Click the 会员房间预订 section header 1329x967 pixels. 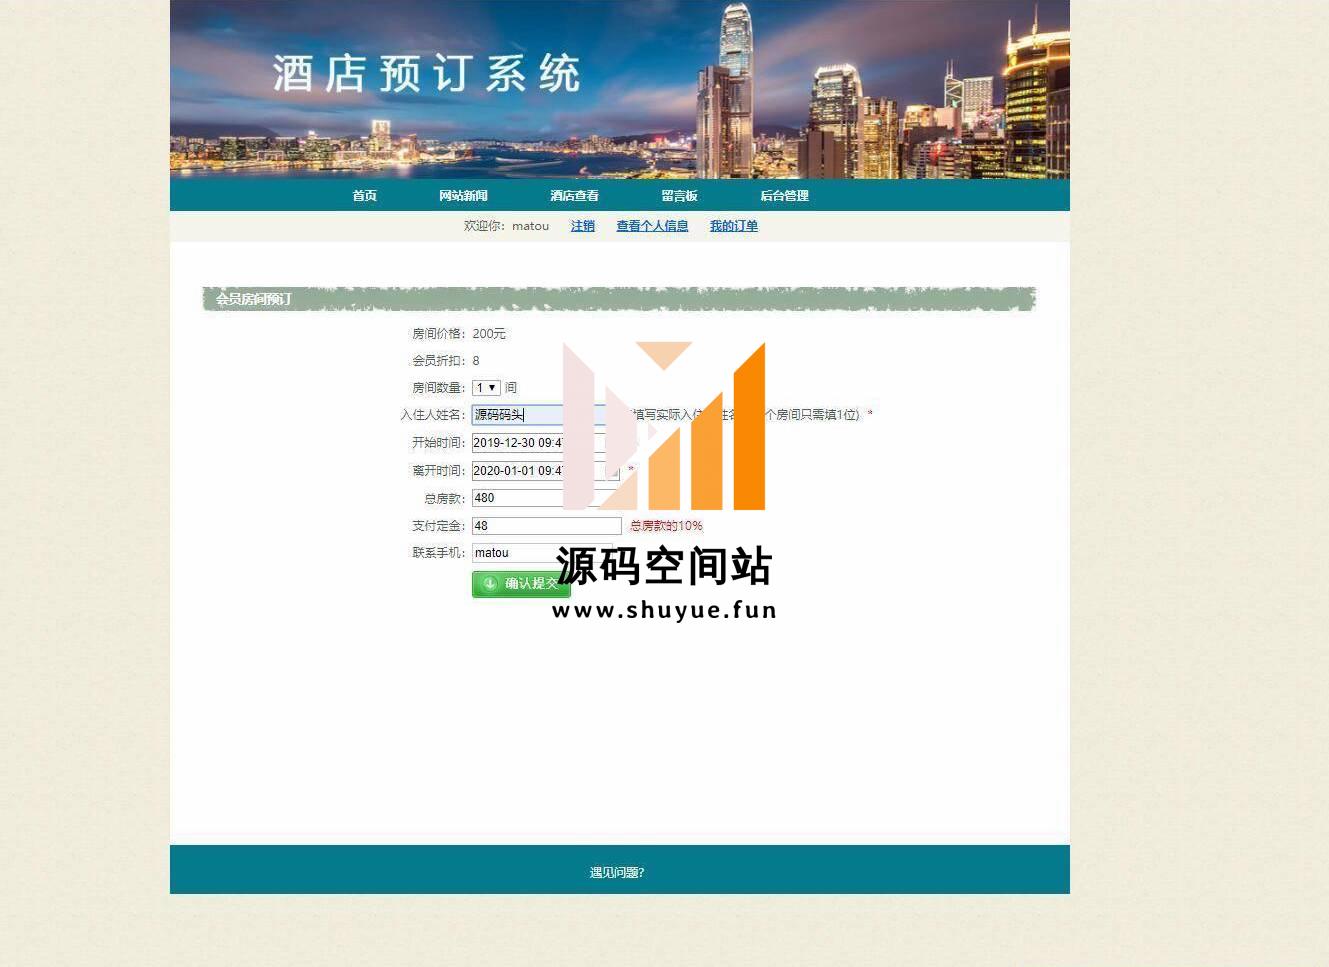pos(254,299)
